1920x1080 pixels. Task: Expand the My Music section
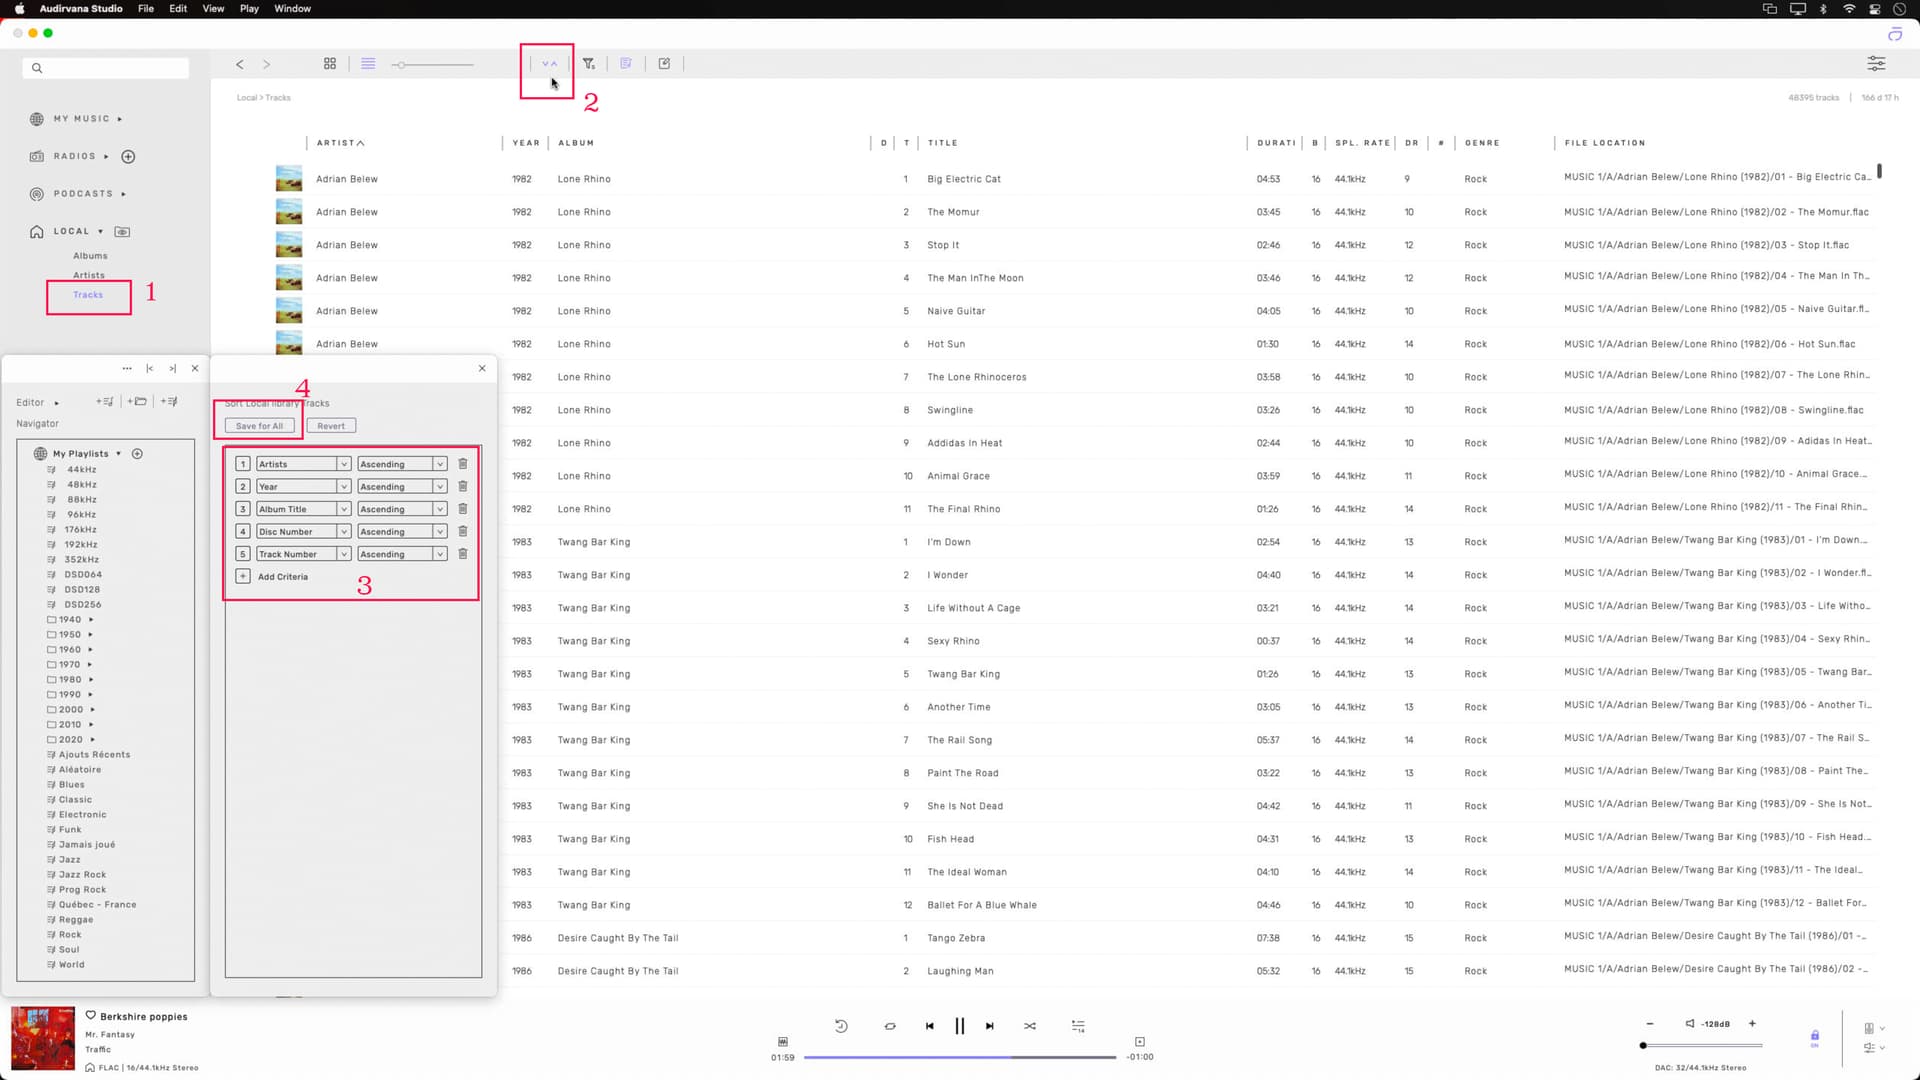[x=120, y=119]
